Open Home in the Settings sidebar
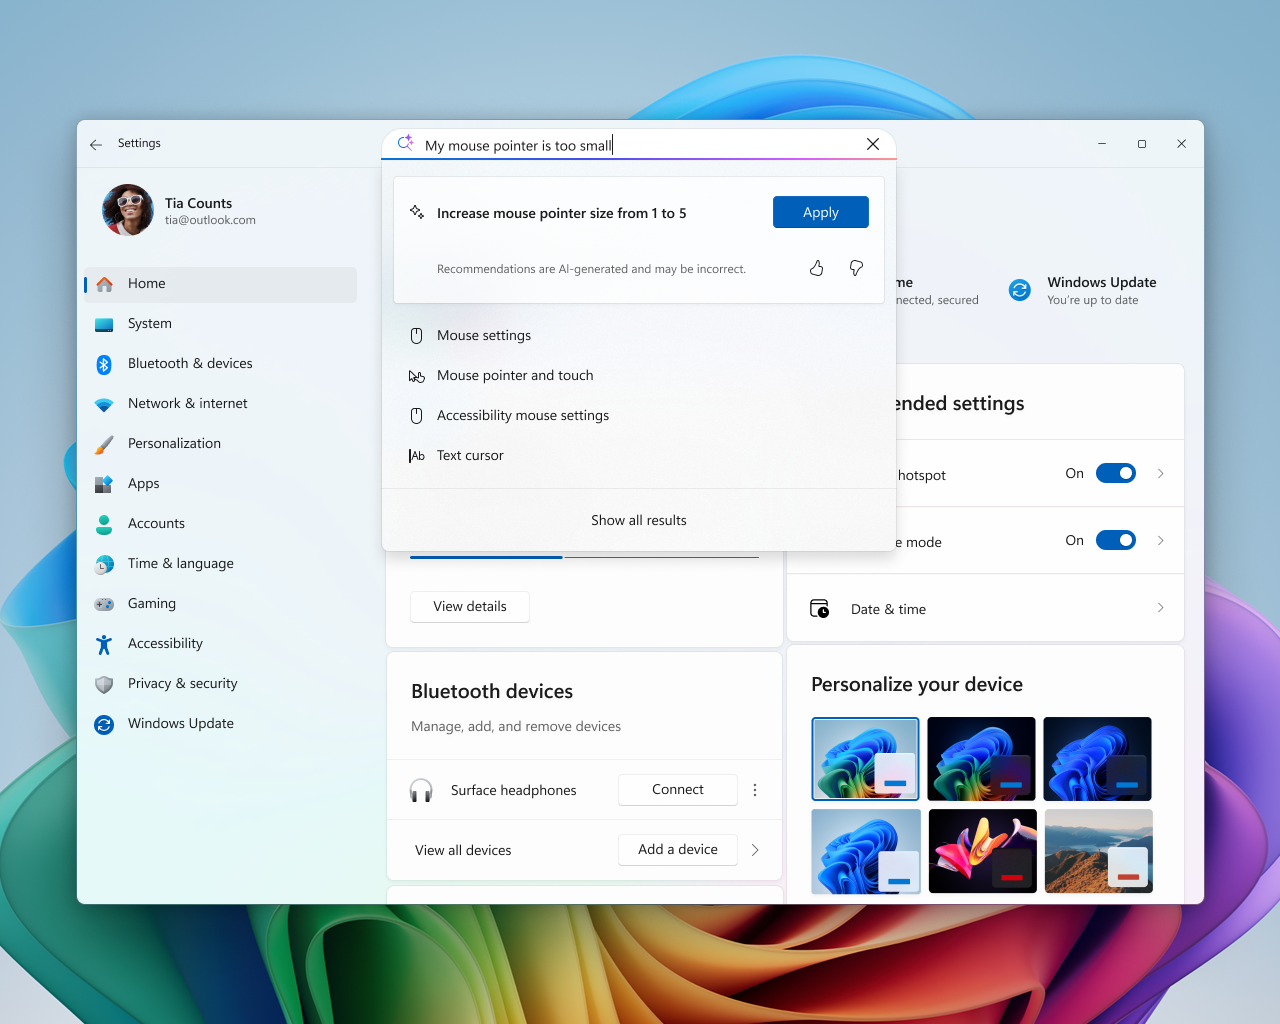The width and height of the screenshot is (1280, 1024). coord(220,284)
